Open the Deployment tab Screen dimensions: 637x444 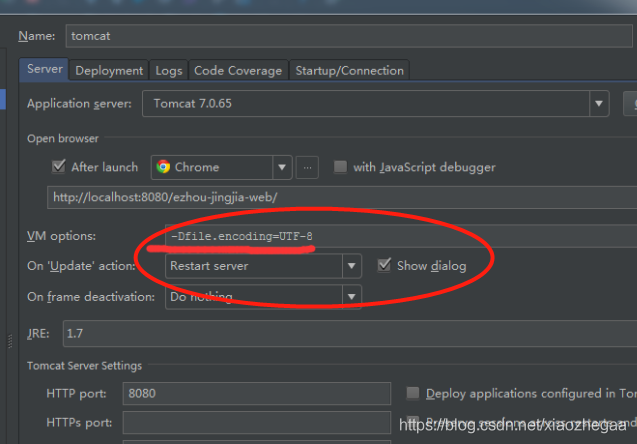click(109, 71)
